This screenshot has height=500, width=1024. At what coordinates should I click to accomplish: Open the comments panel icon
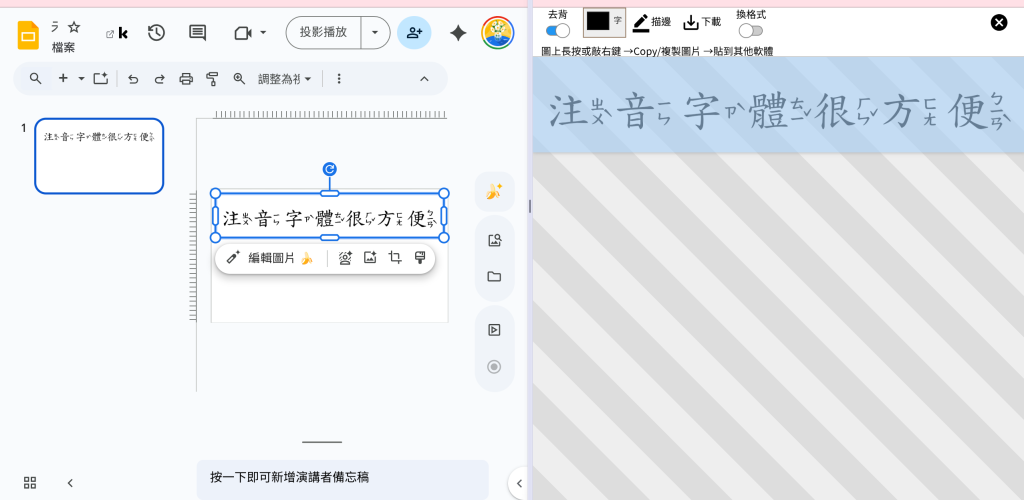[197, 32]
